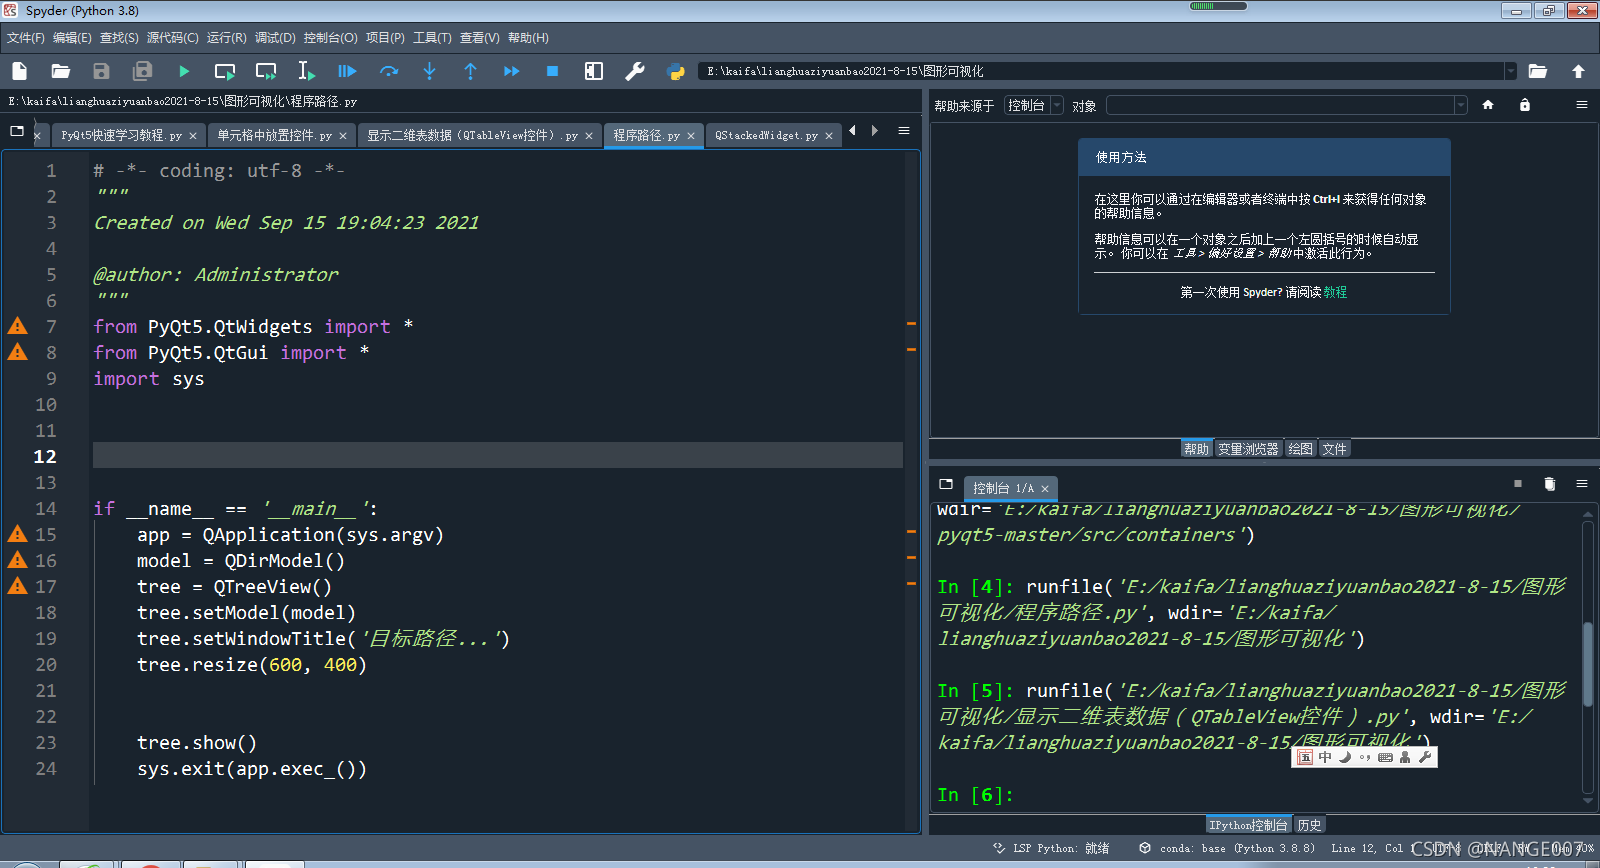Open the 帮助(H) menu
Image resolution: width=1600 pixels, height=868 pixels.
(x=528, y=38)
